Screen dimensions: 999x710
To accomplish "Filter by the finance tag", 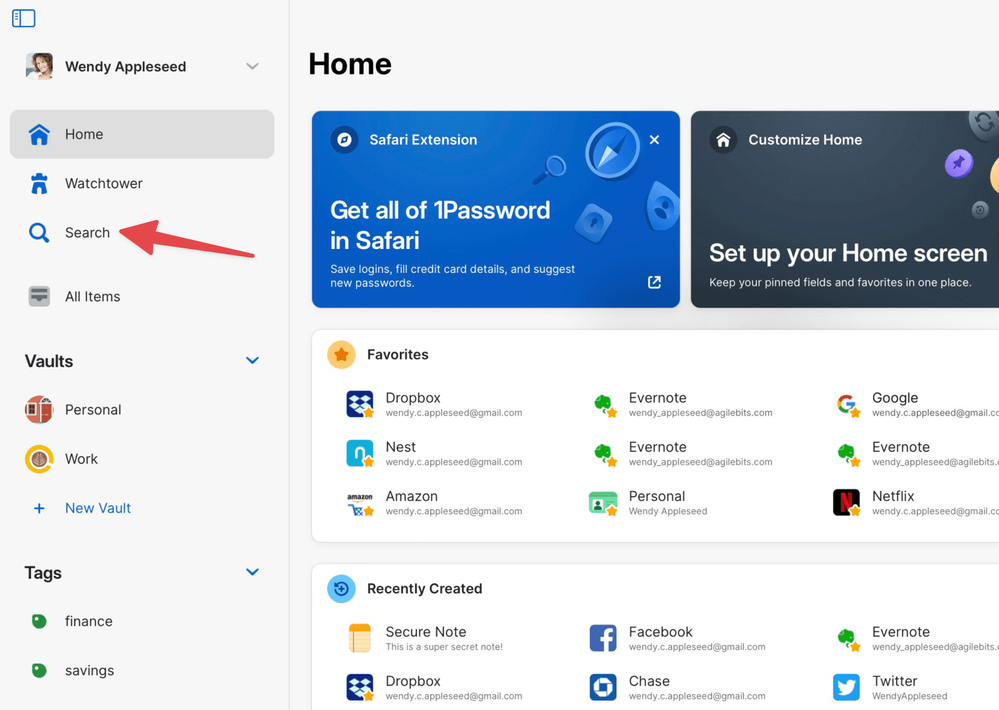I will 88,621.
